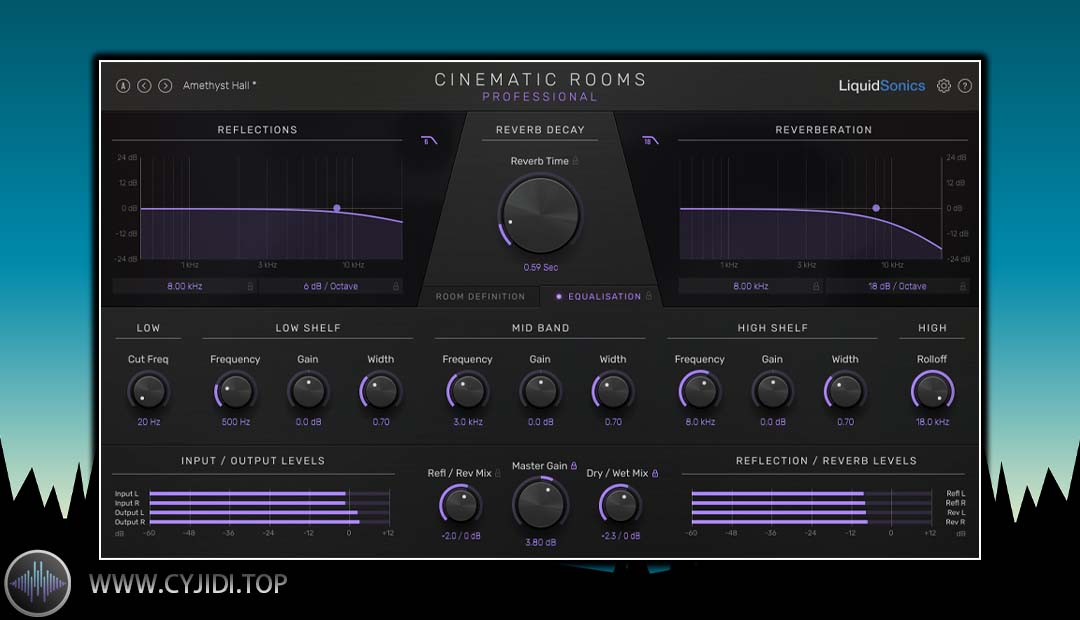Click the Reflections low-pass filter icon

(x=429, y=141)
